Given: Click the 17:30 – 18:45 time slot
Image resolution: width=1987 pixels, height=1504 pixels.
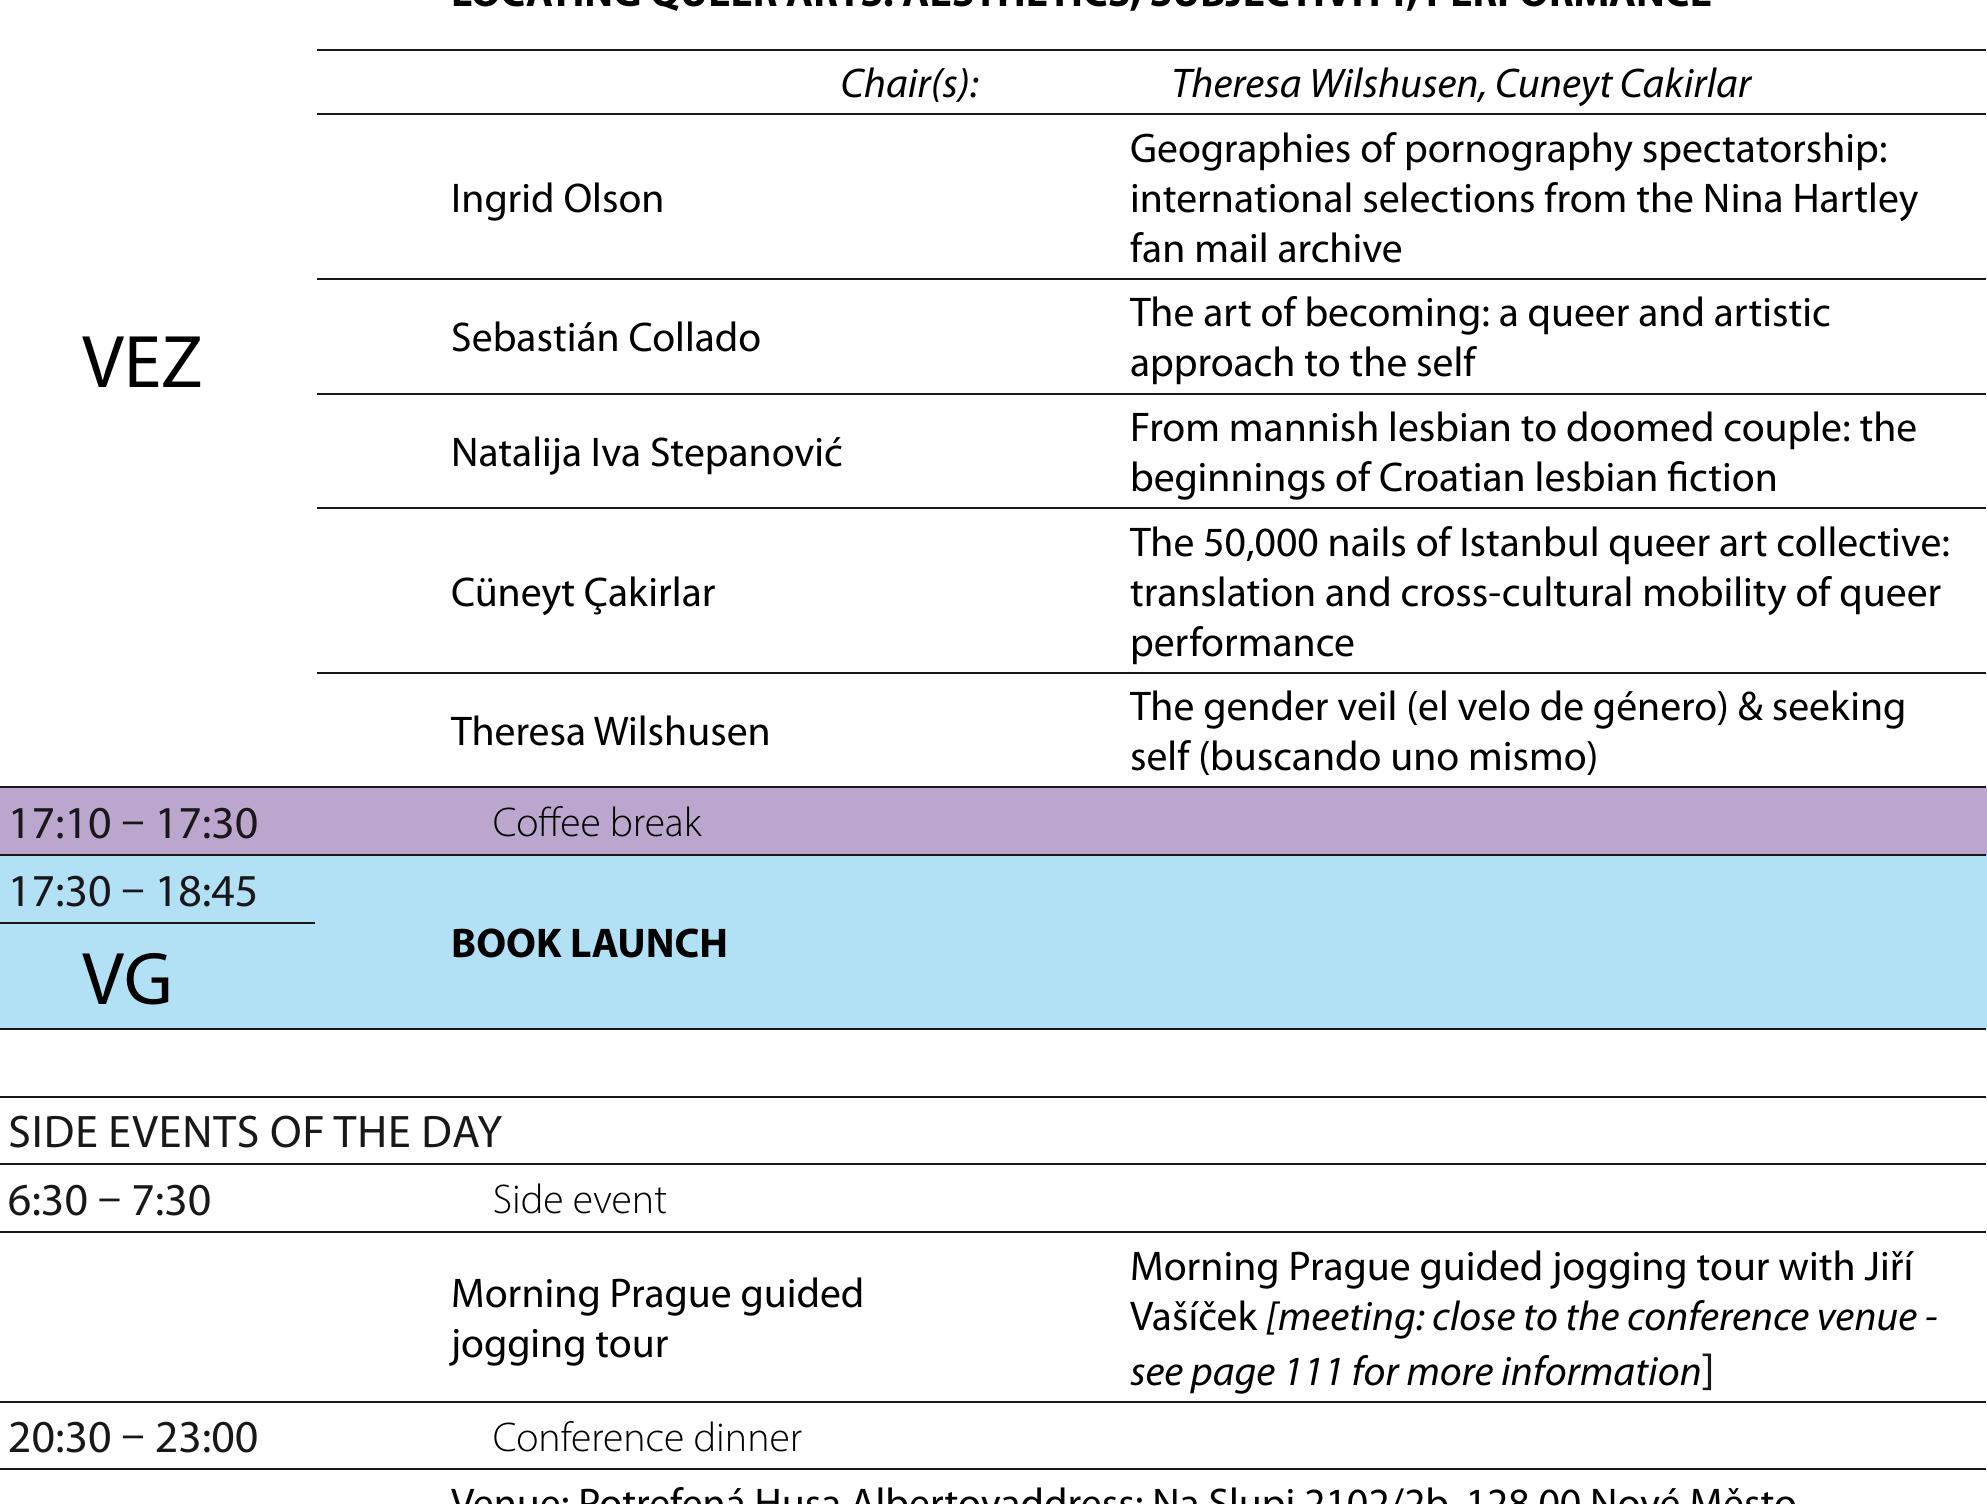Looking at the screenshot, I should click(x=133, y=892).
